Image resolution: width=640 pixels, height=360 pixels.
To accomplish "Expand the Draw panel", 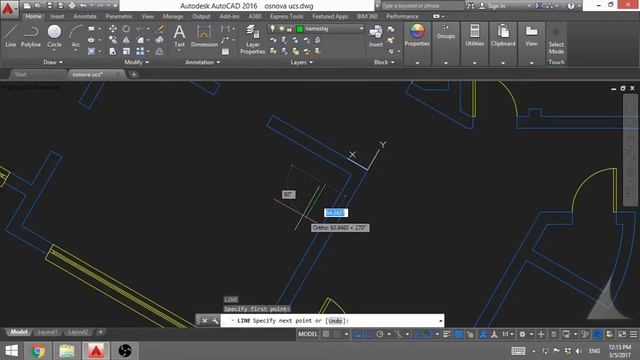I will pos(53,62).
